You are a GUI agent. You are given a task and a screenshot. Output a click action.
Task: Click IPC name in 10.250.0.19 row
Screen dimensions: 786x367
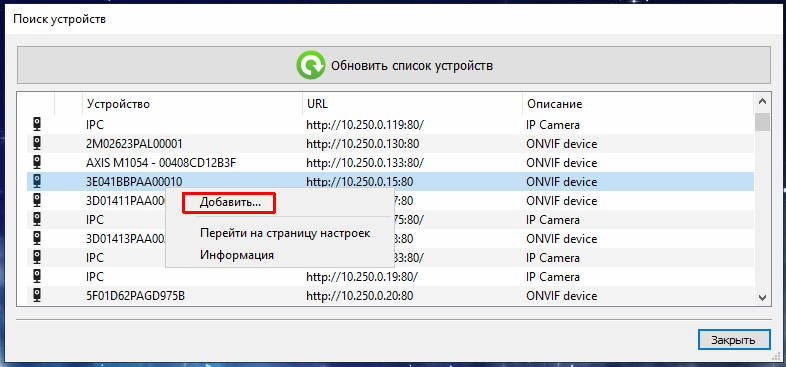tap(95, 277)
